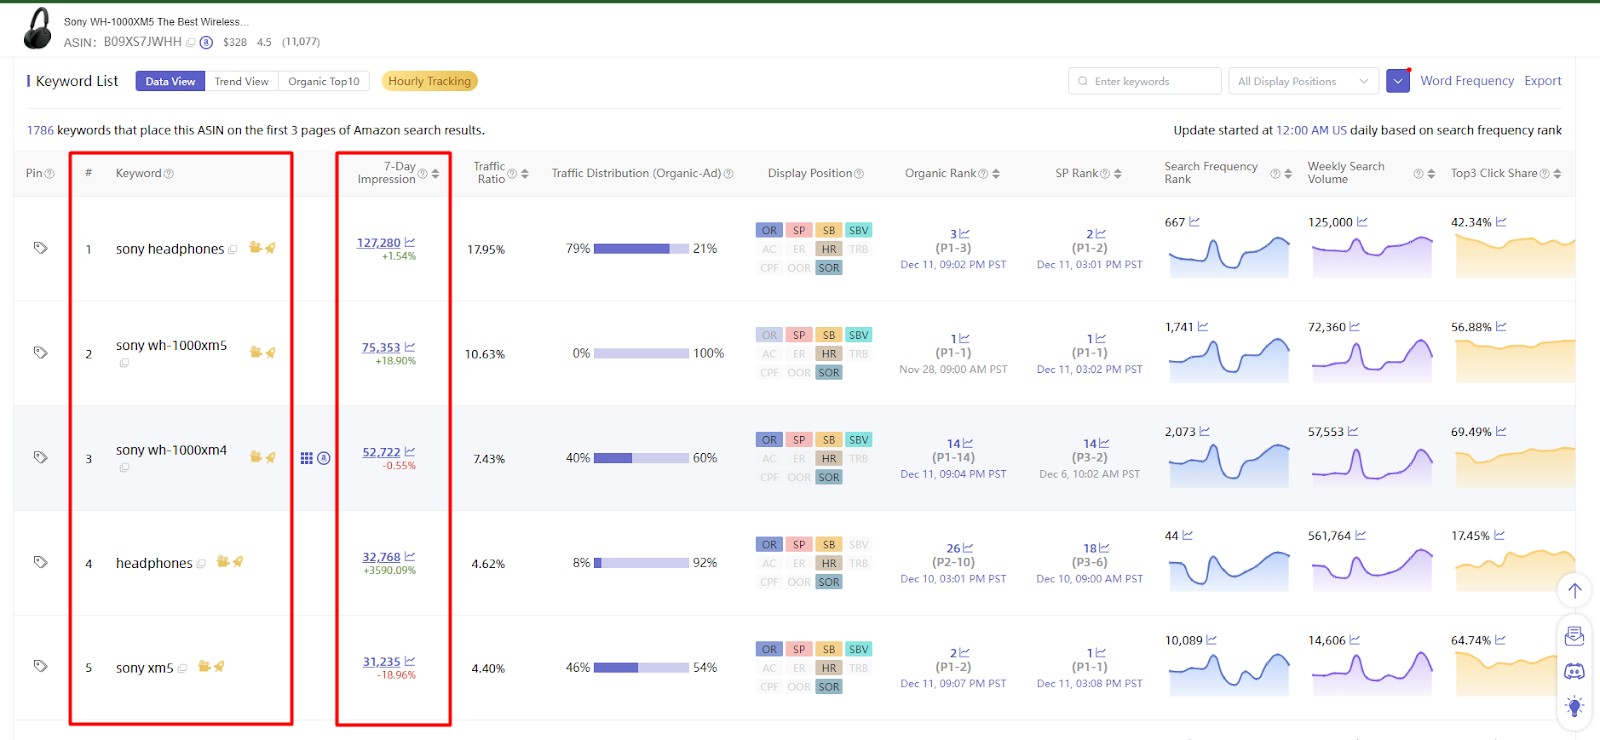Open trend chart icon next to 127,280
This screenshot has height=740, width=1600.
[410, 242]
